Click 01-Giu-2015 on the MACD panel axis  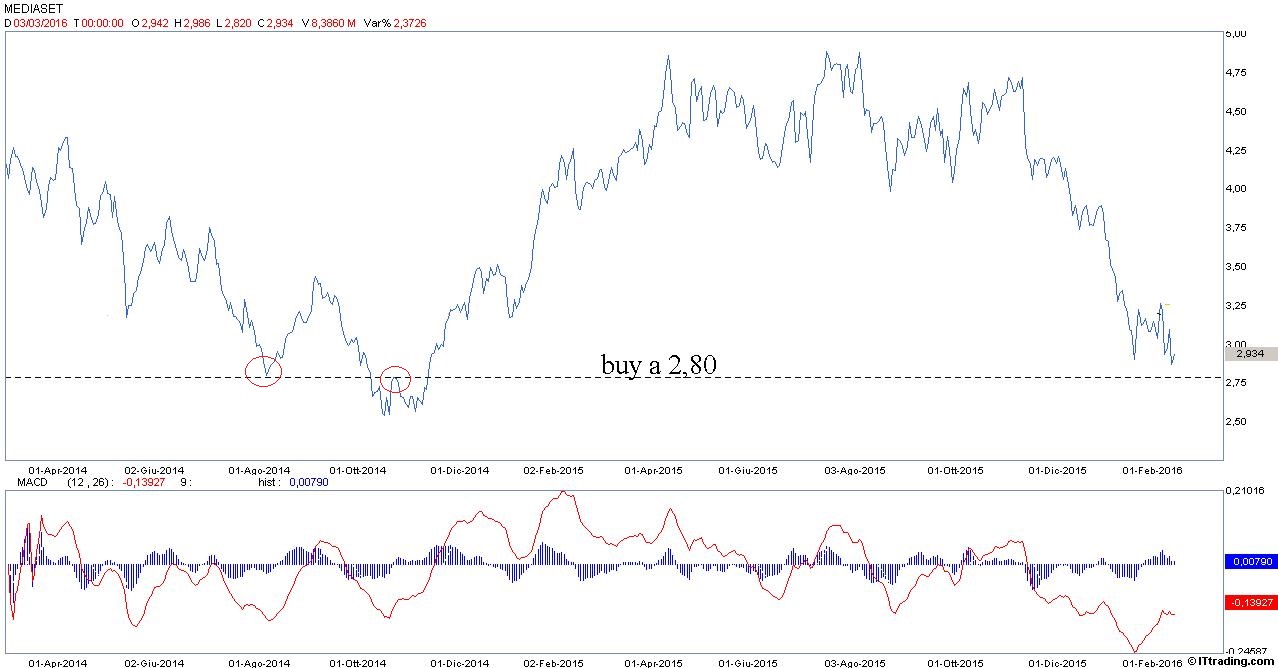[750, 662]
